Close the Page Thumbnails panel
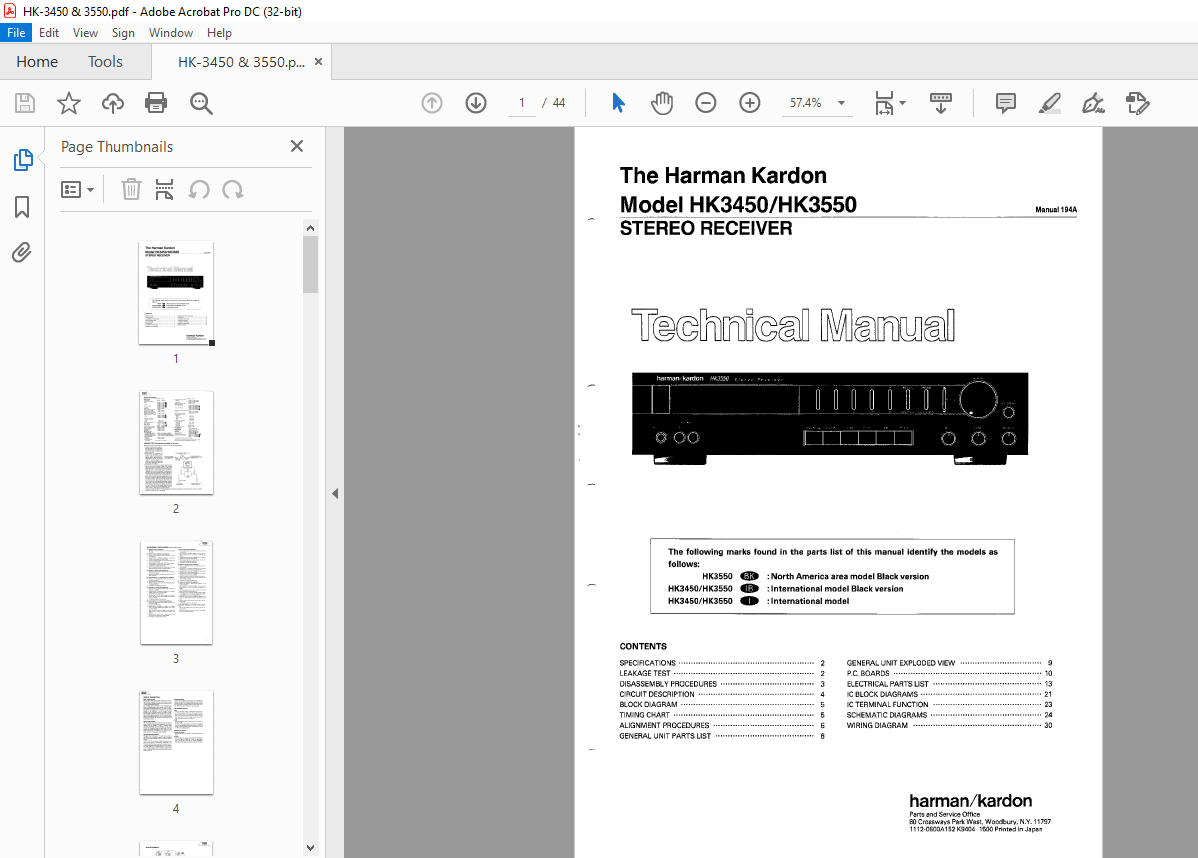The image size is (1198, 858). pos(297,146)
